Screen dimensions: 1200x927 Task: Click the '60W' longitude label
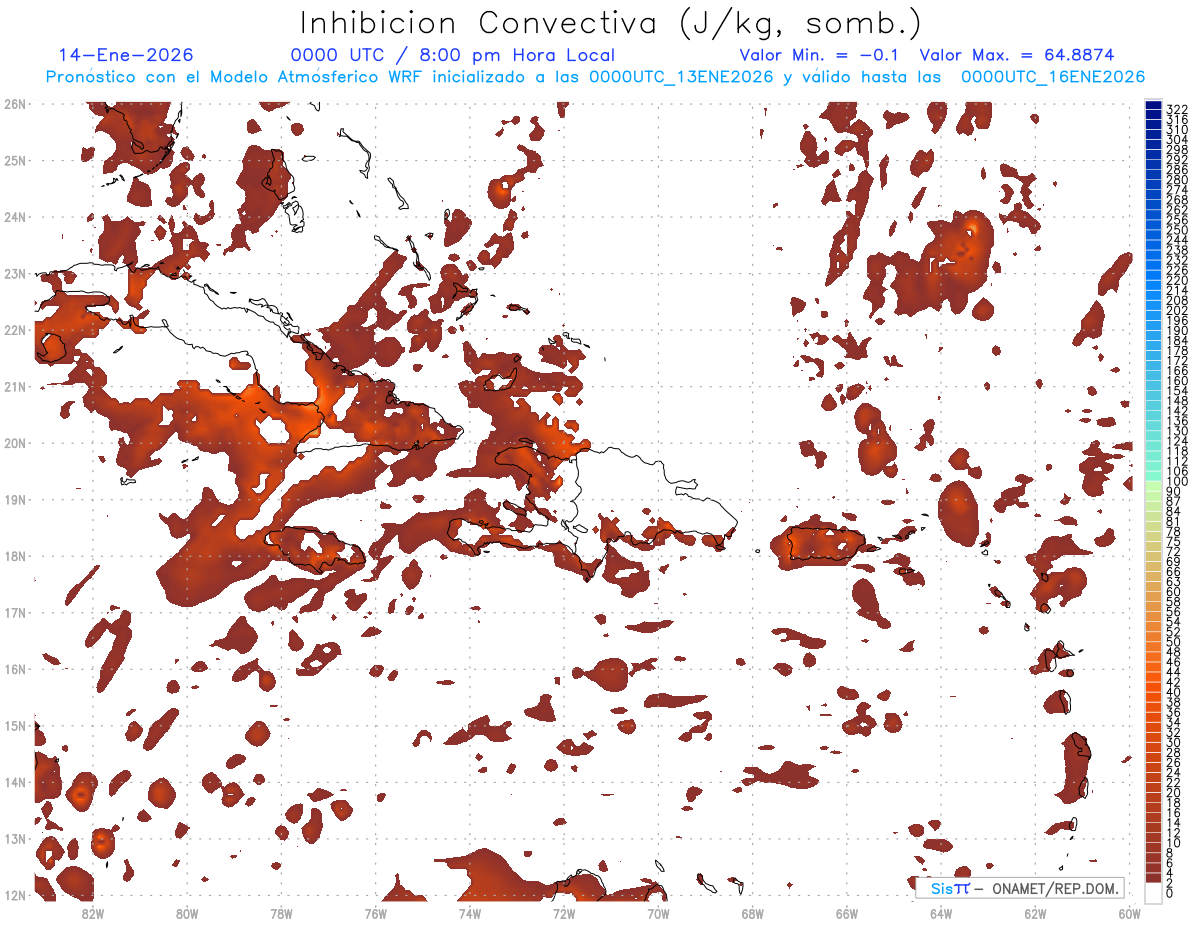(x=1130, y=912)
